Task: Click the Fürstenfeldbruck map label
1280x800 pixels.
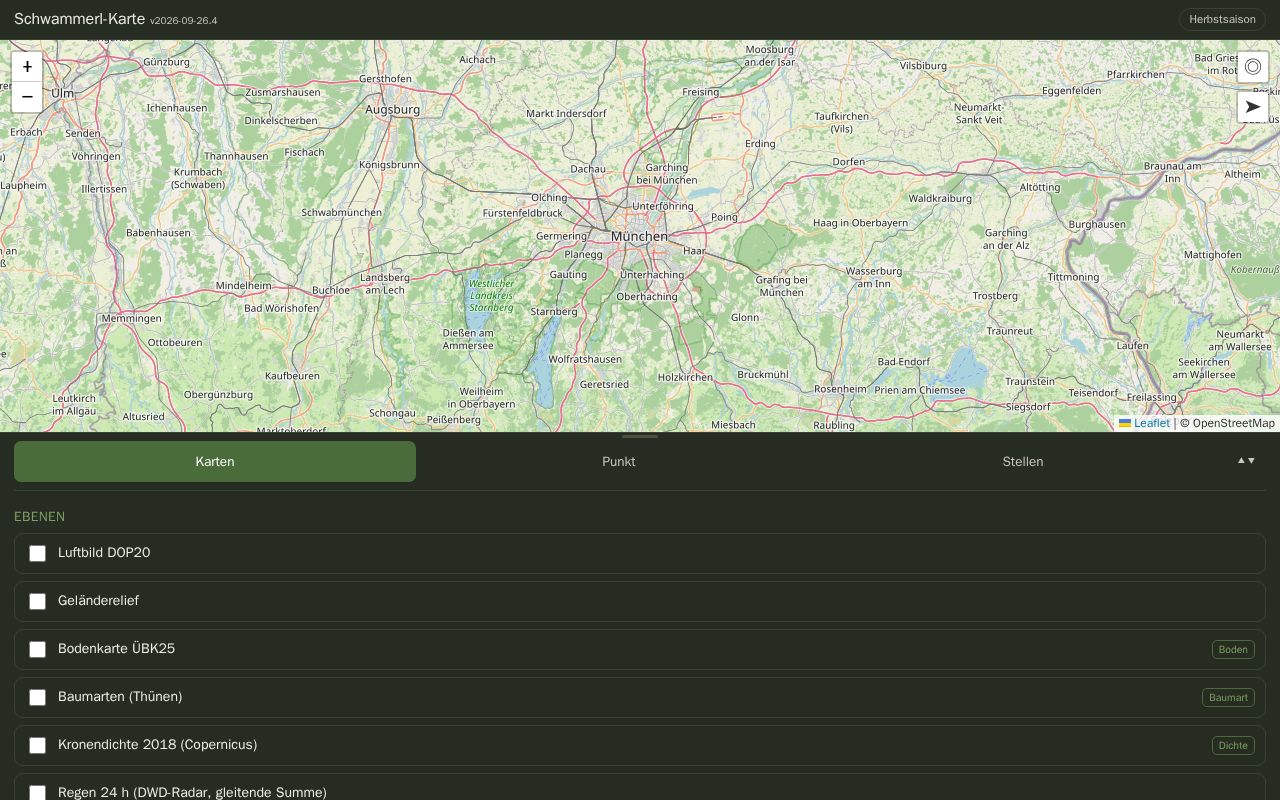Action: [x=522, y=213]
